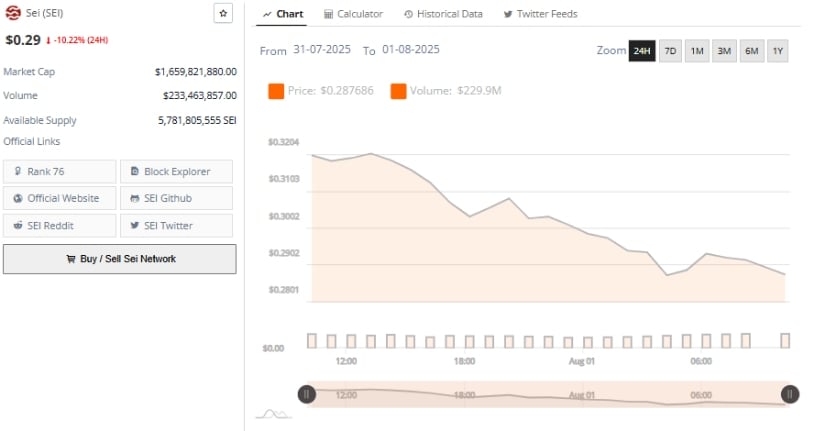The height and width of the screenshot is (431, 825).
Task: Click the Available Supply value 5,781,805,555 SEI
Action: click(x=197, y=121)
